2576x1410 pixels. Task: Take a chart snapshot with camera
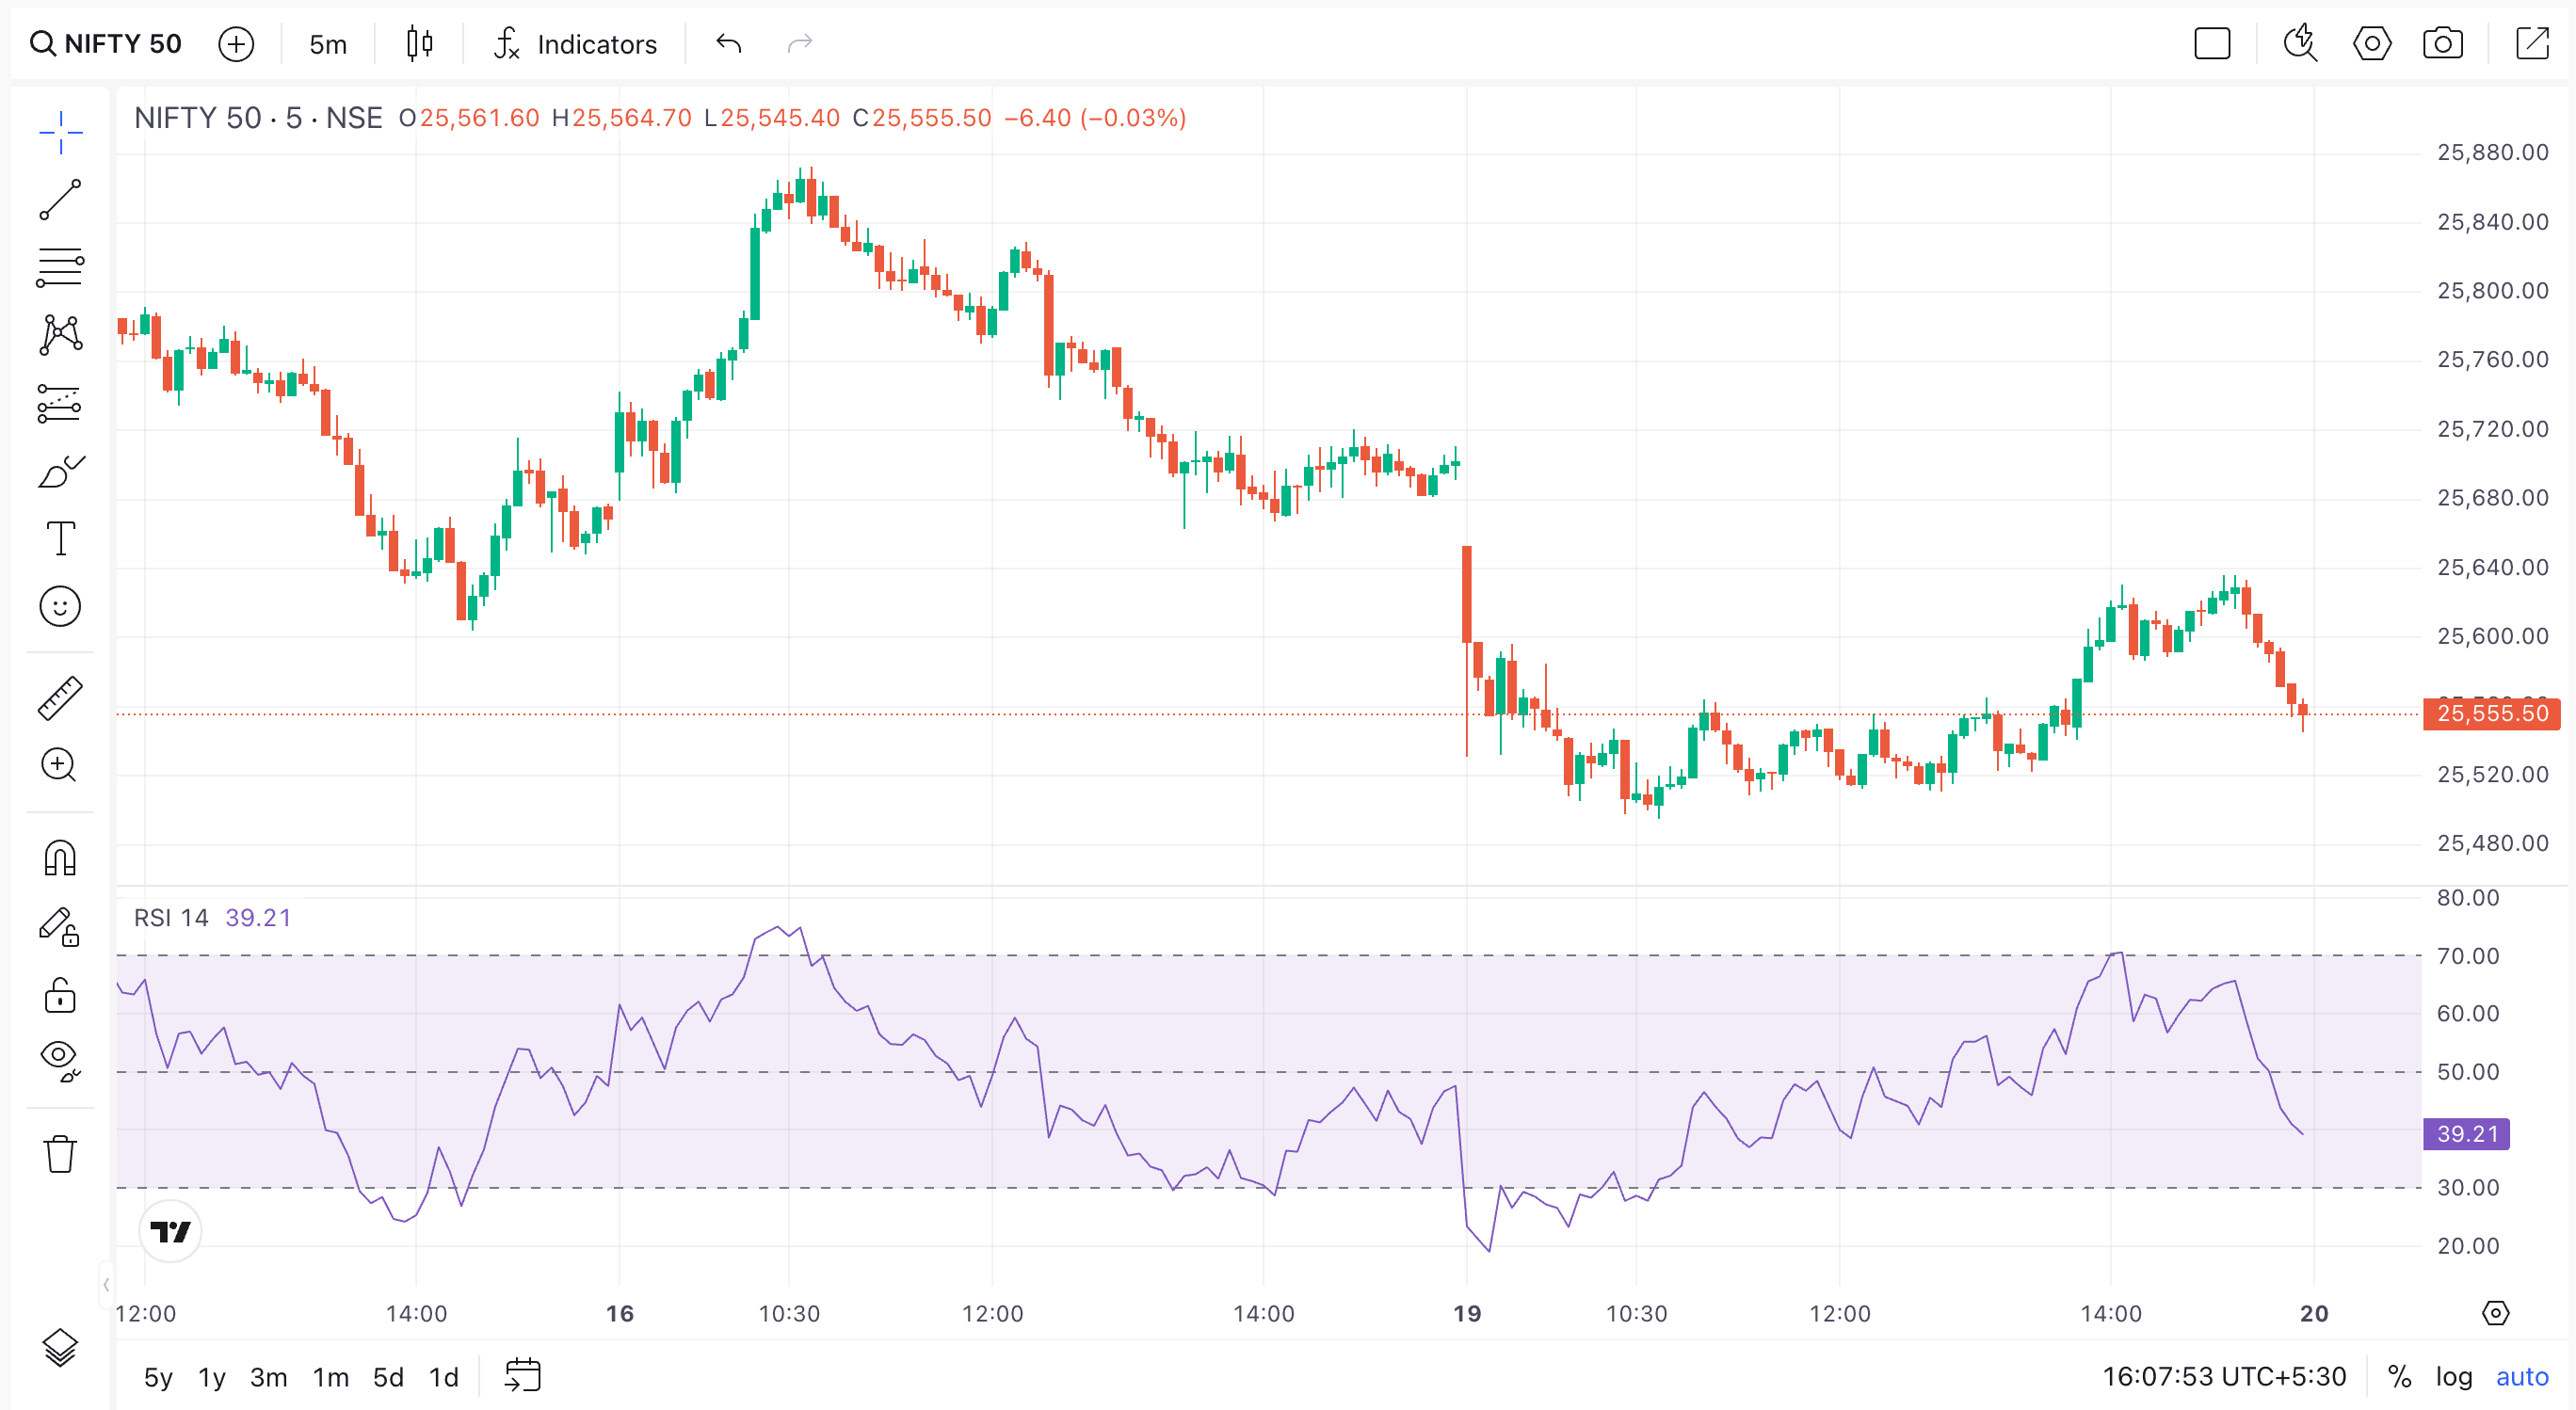2442,44
